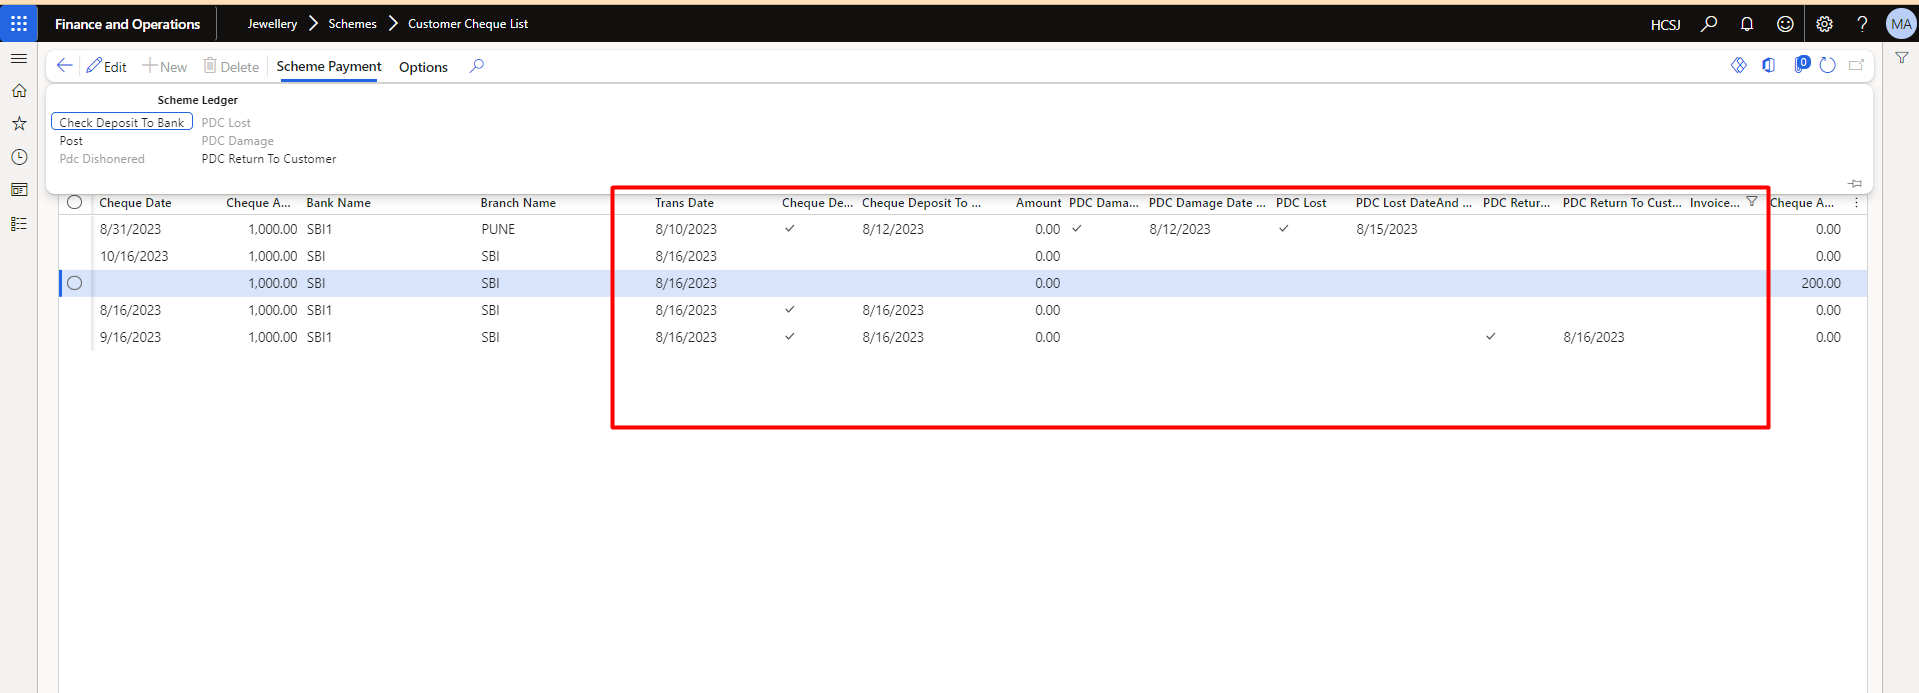Image resolution: width=1919 pixels, height=693 pixels.
Task: Go back with the arrow button
Action: pos(65,66)
